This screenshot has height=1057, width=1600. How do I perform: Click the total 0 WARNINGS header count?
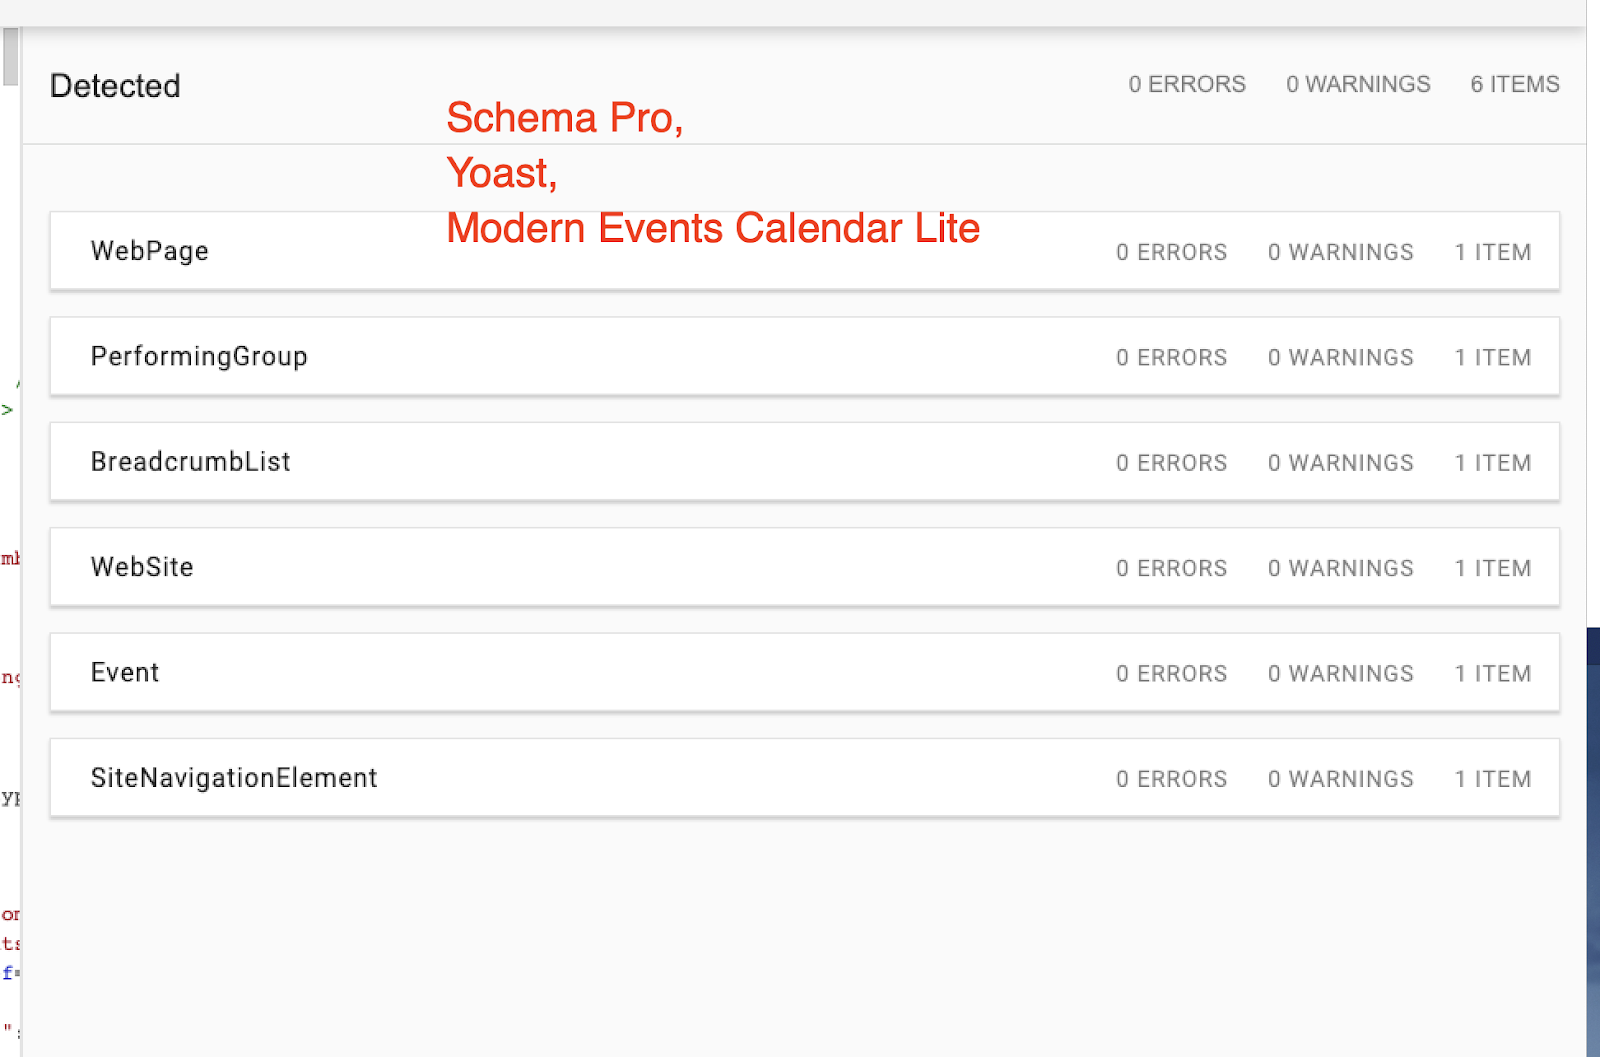click(1358, 84)
